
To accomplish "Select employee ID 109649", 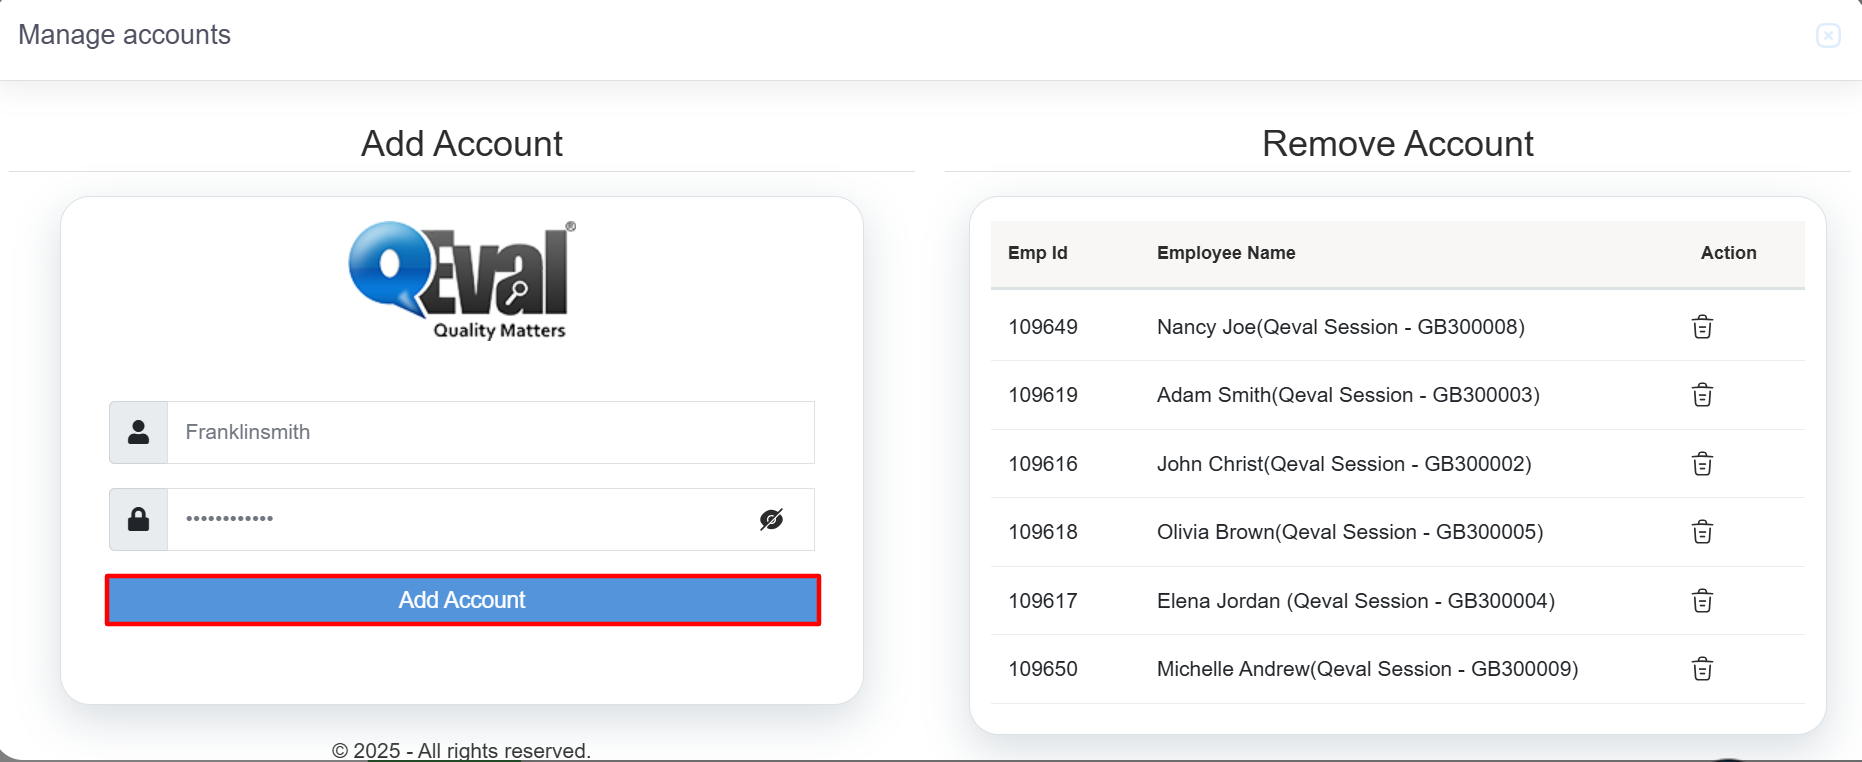I will coord(1043,327).
